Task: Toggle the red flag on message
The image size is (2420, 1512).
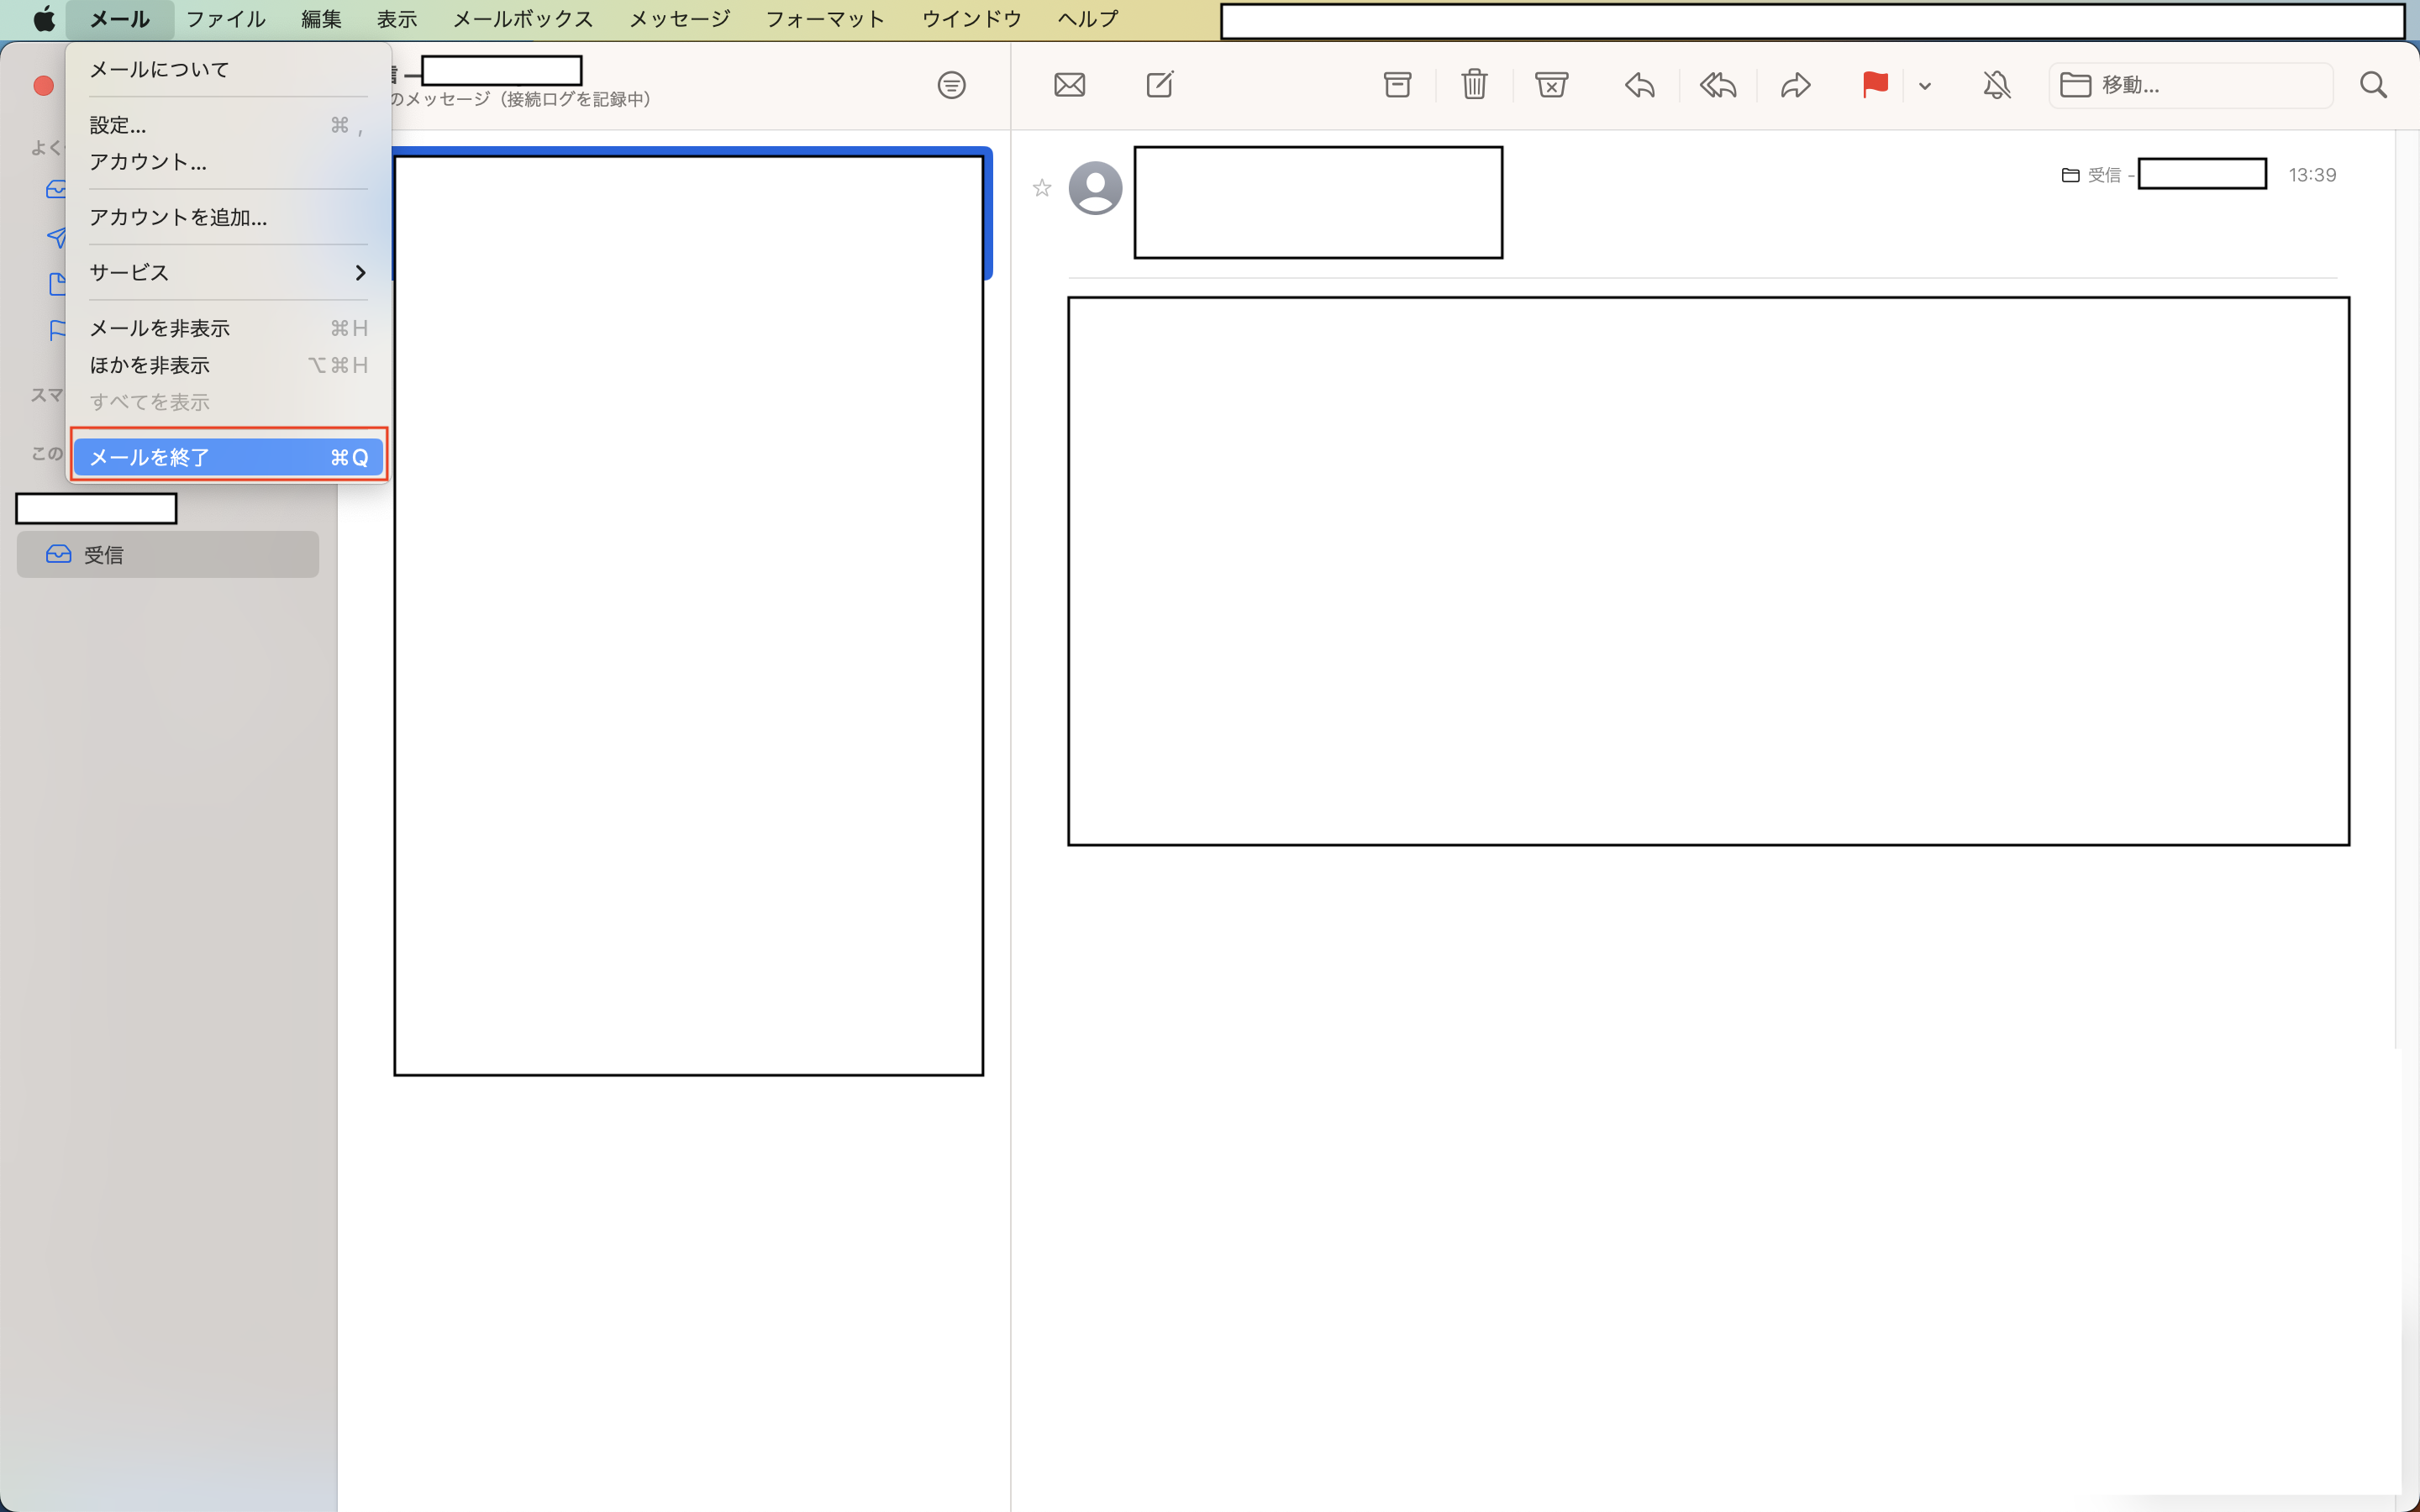Action: click(x=1874, y=85)
